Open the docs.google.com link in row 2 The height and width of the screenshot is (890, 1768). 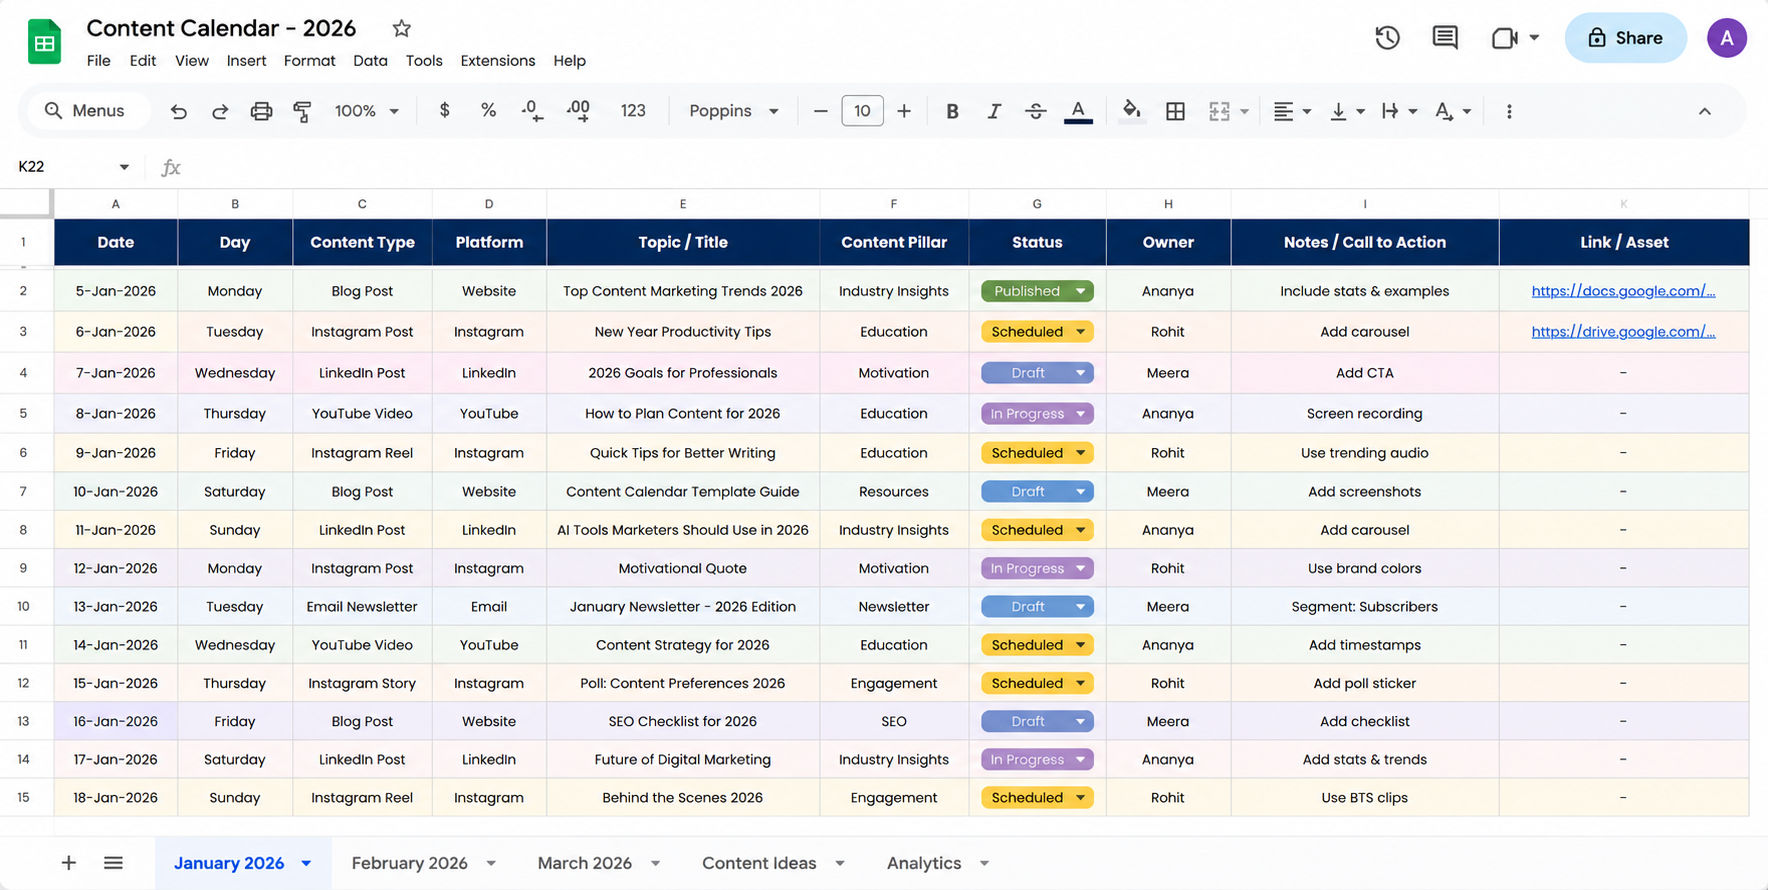(x=1623, y=291)
